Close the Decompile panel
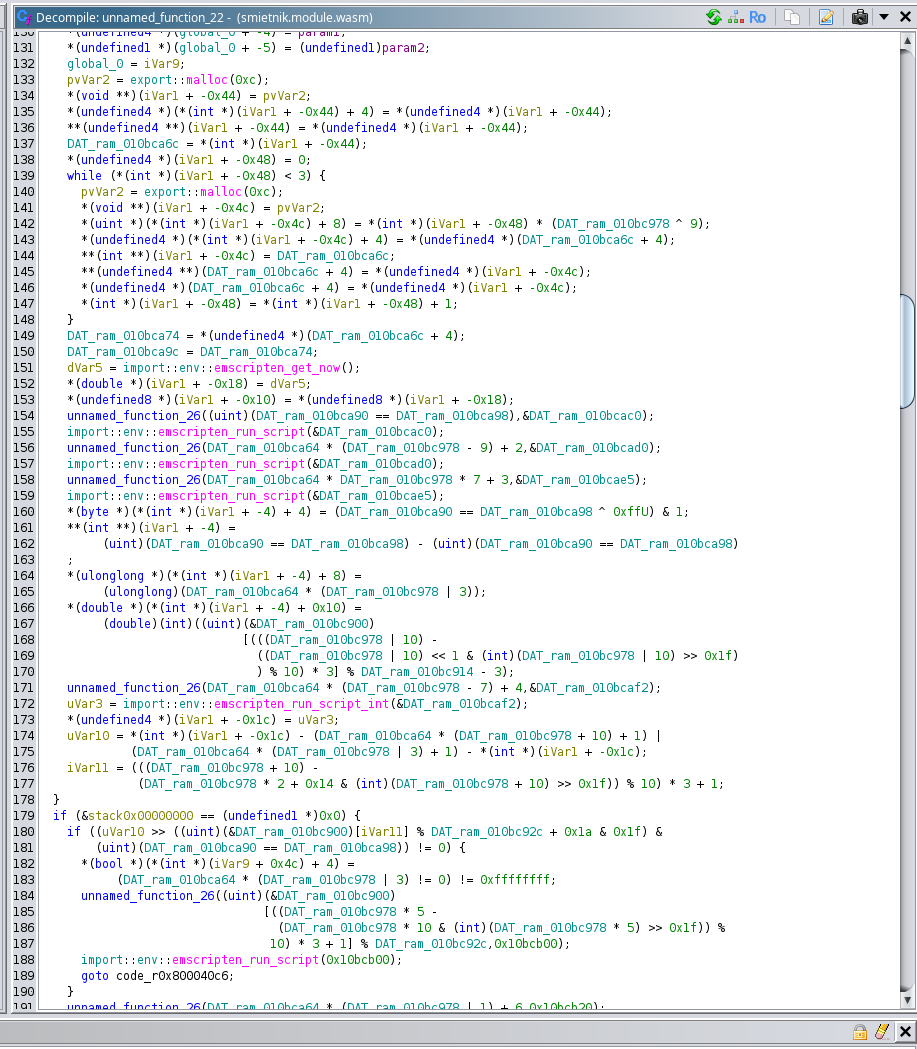The height and width of the screenshot is (1049, 917). point(905,17)
